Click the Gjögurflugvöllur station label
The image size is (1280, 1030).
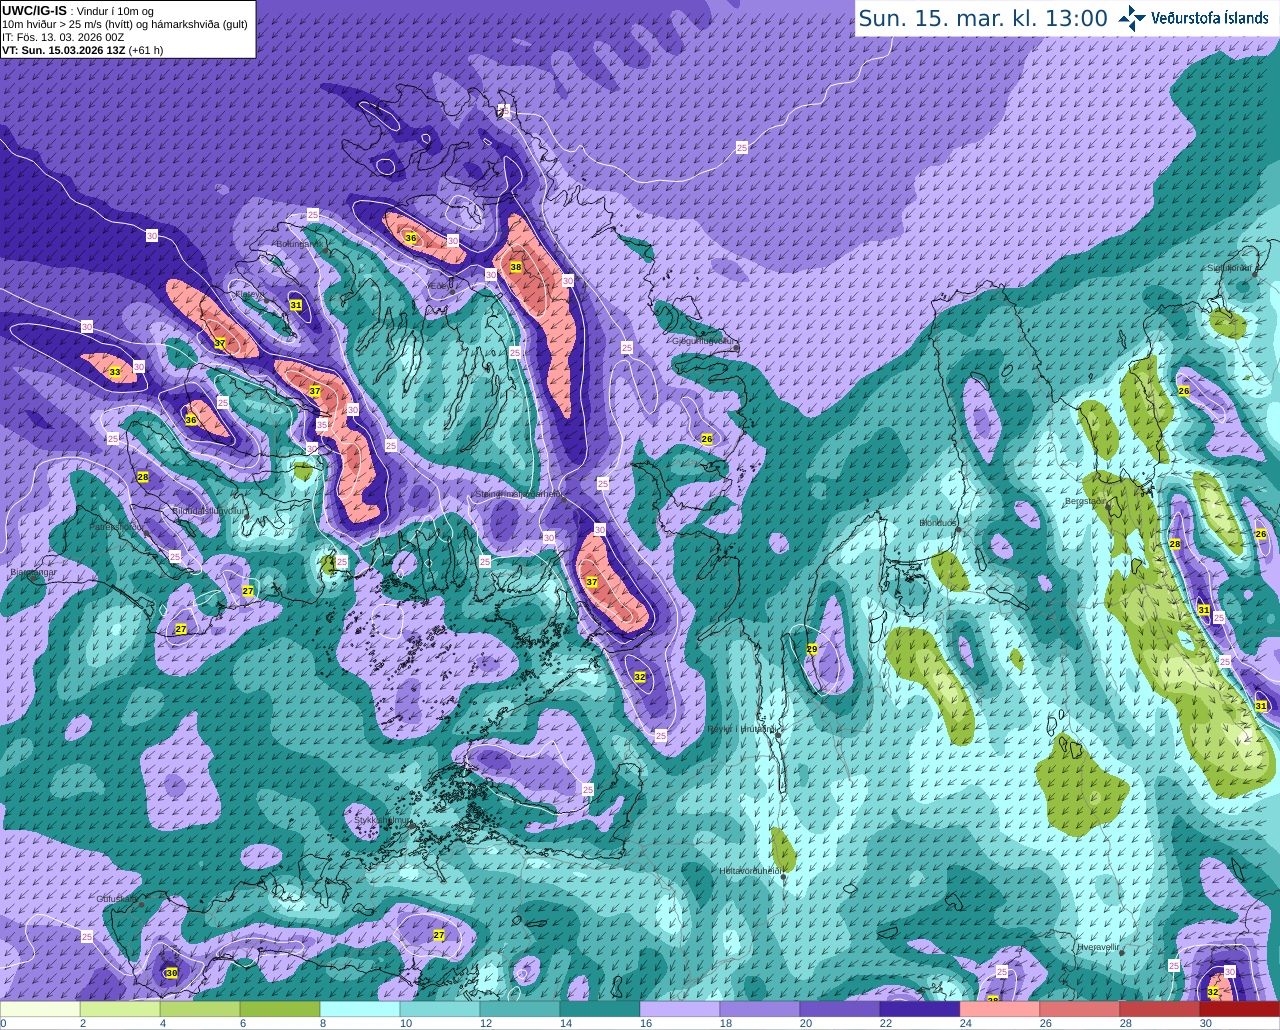[704, 340]
